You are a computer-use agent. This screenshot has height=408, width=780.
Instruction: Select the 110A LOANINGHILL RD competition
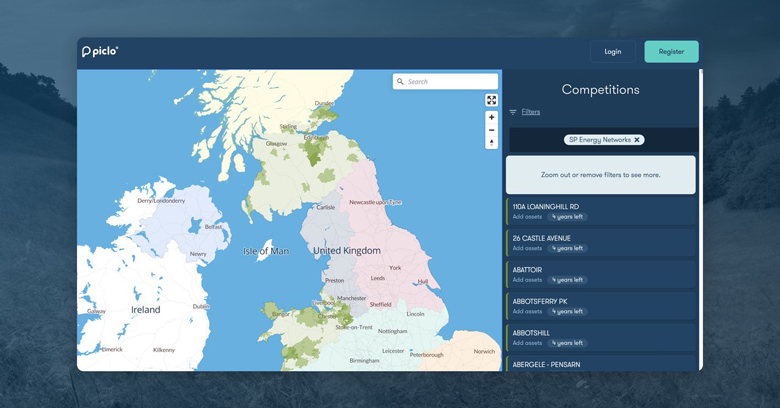pyautogui.click(x=600, y=211)
